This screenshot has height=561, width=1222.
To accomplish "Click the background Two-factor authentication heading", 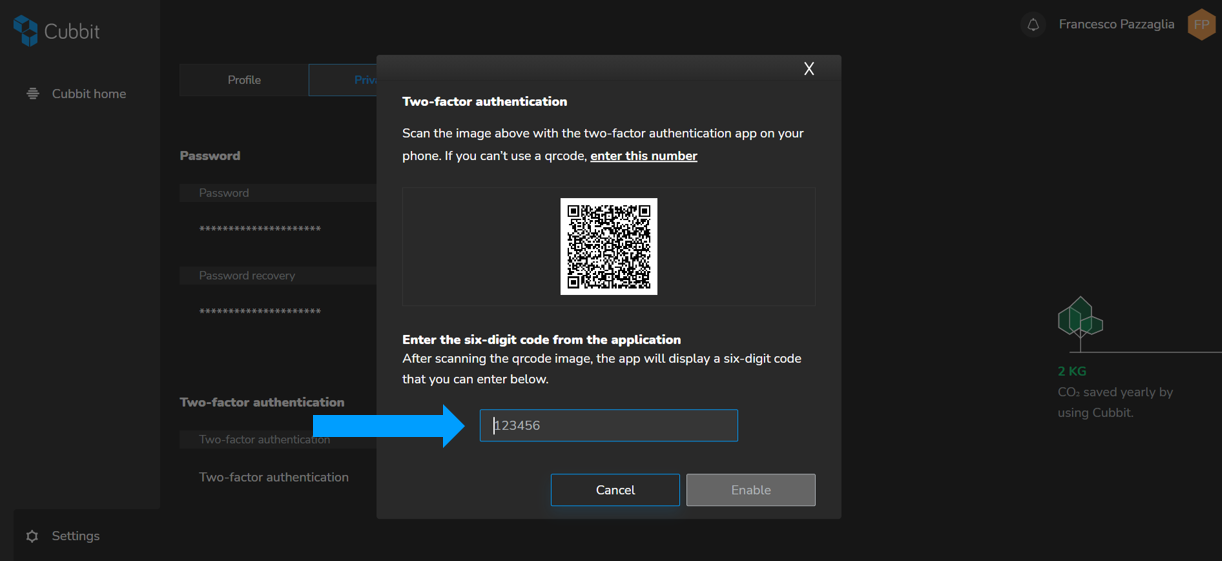I will [x=262, y=402].
